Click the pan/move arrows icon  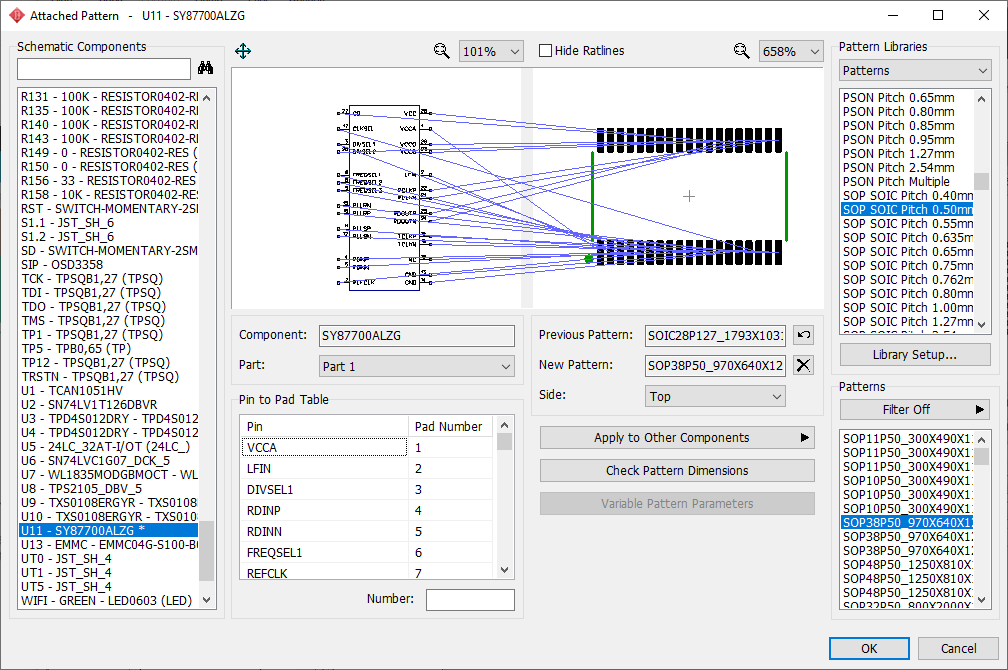243,51
